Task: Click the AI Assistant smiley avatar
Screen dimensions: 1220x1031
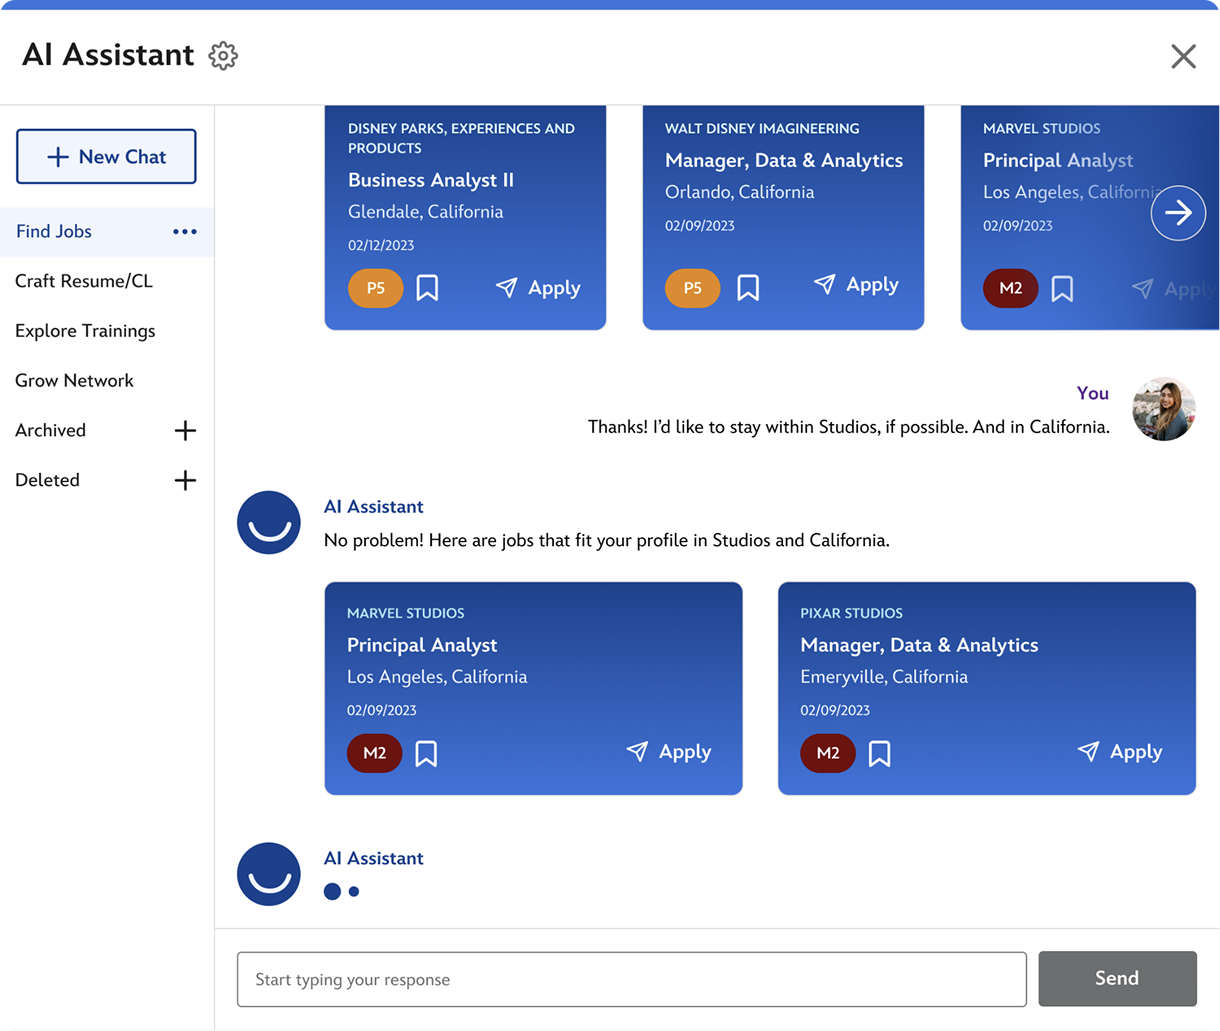Action: (269, 523)
